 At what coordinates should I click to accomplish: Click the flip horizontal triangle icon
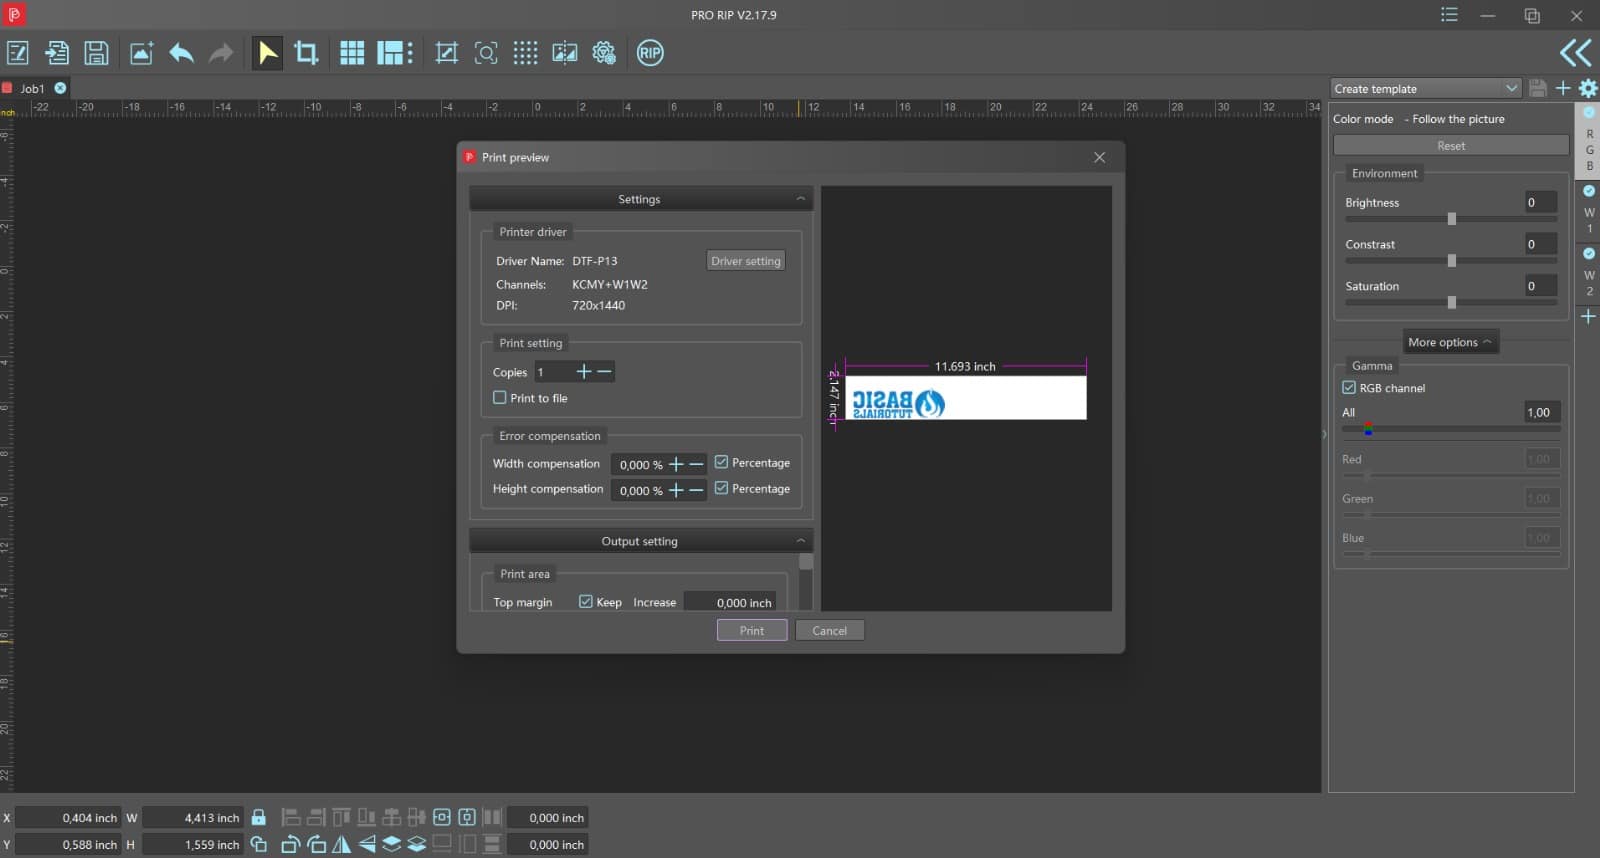coord(342,844)
